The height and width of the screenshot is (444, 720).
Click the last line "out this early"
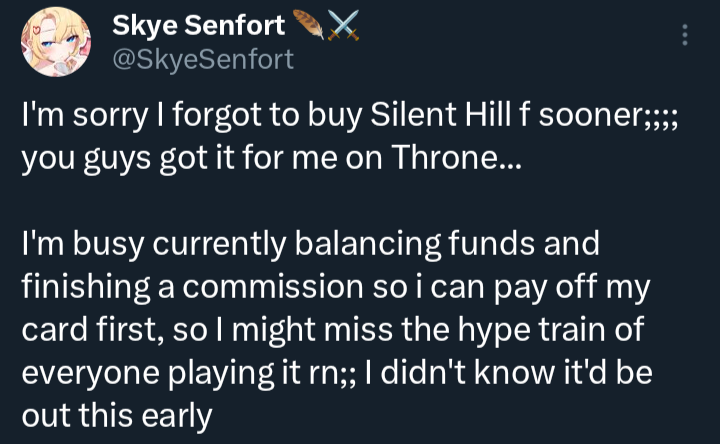point(118,414)
